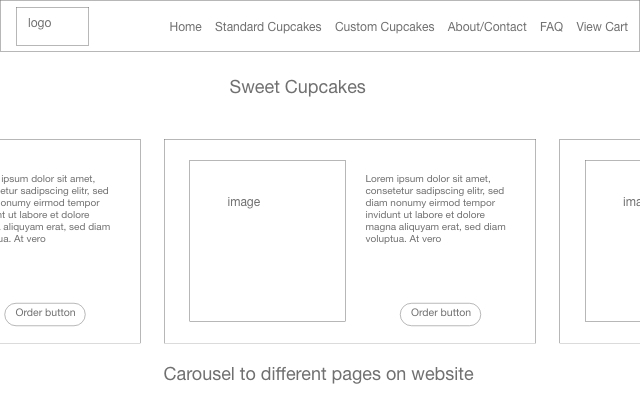Open the Home navigation link
The height and width of the screenshot is (400, 640).
coord(185,27)
